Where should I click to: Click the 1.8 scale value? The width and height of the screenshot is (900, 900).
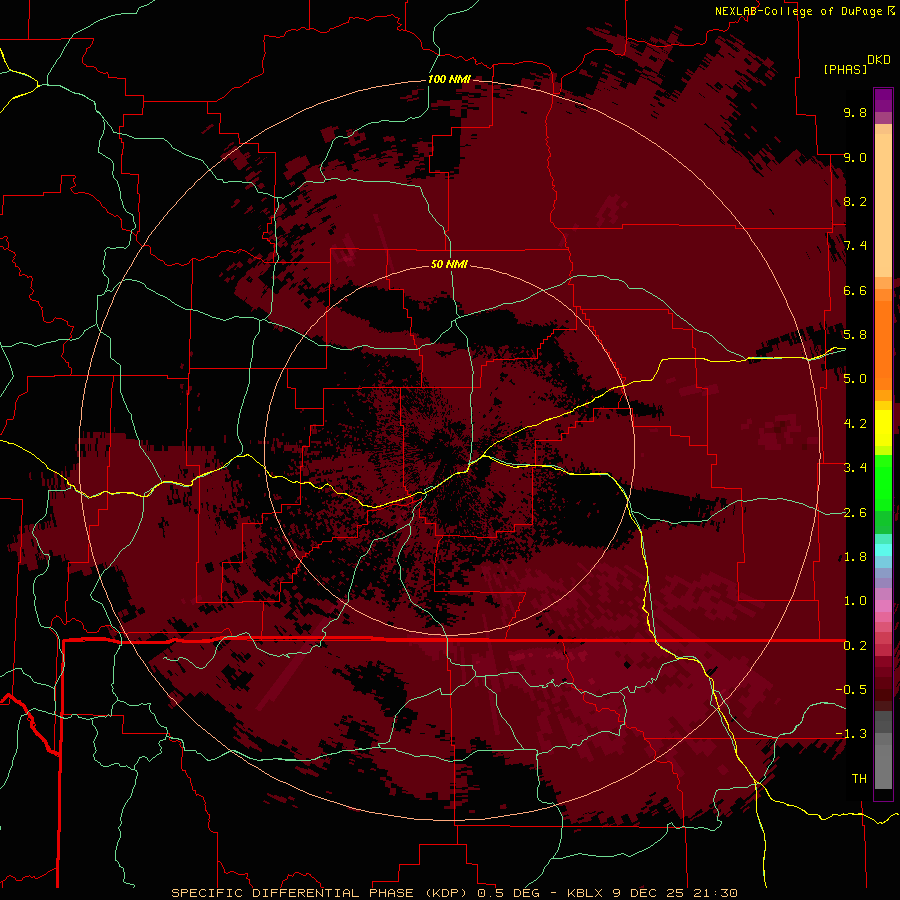click(x=855, y=557)
